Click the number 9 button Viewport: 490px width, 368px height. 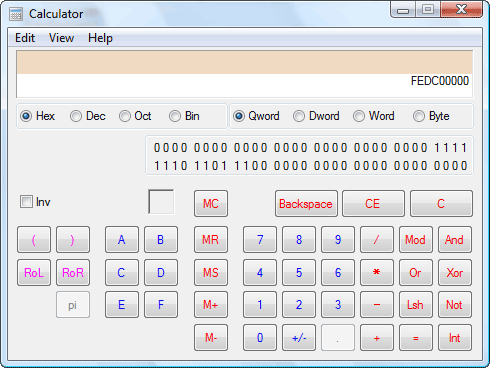(338, 240)
